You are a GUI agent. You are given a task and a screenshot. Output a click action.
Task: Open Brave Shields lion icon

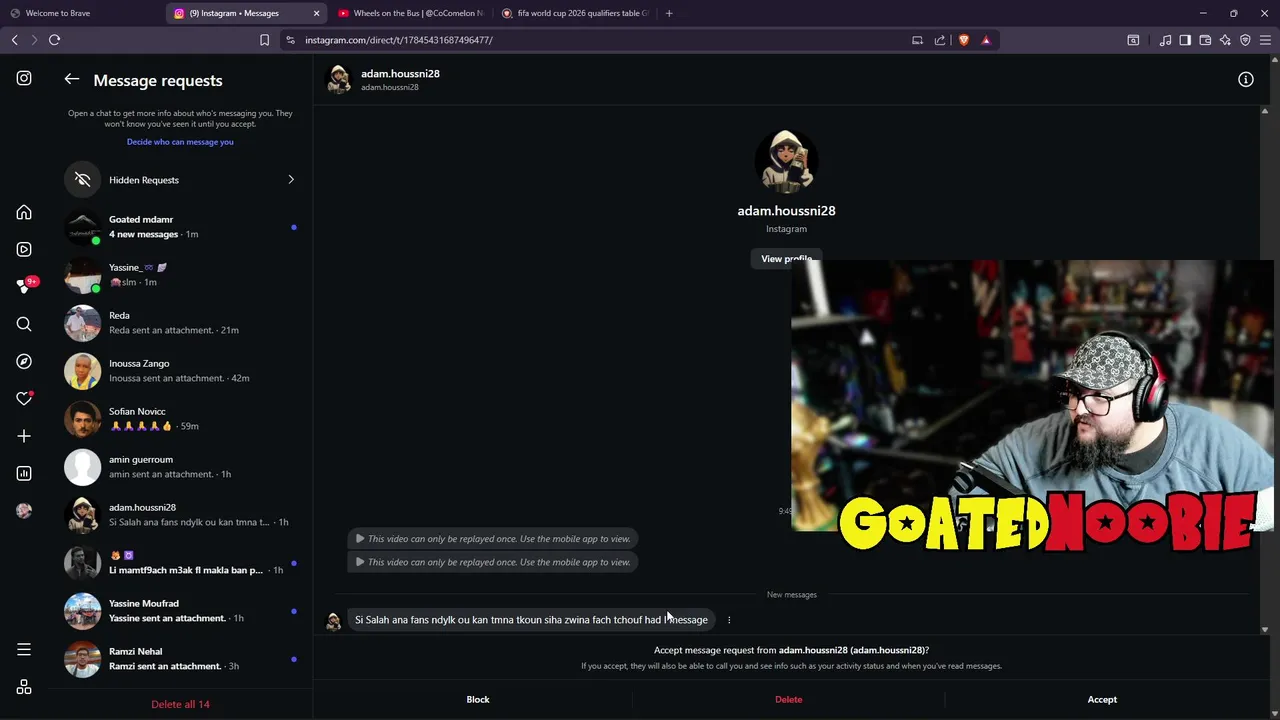point(964,40)
